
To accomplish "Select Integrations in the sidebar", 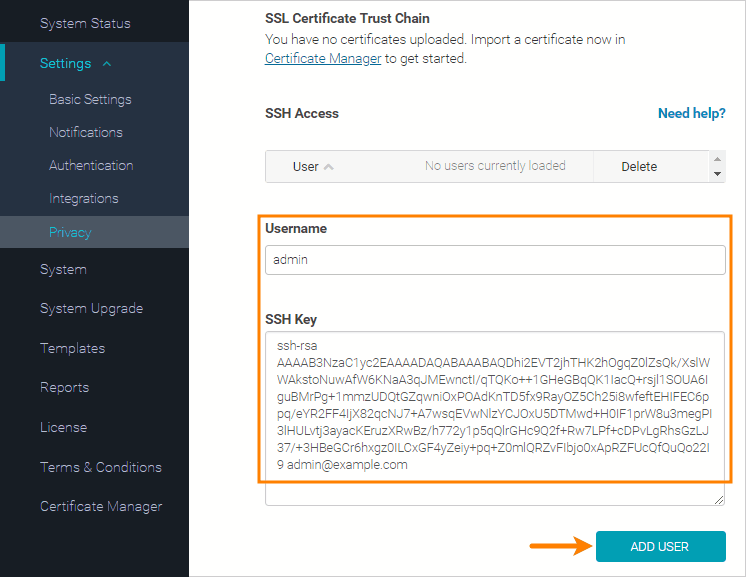I will 84,199.
